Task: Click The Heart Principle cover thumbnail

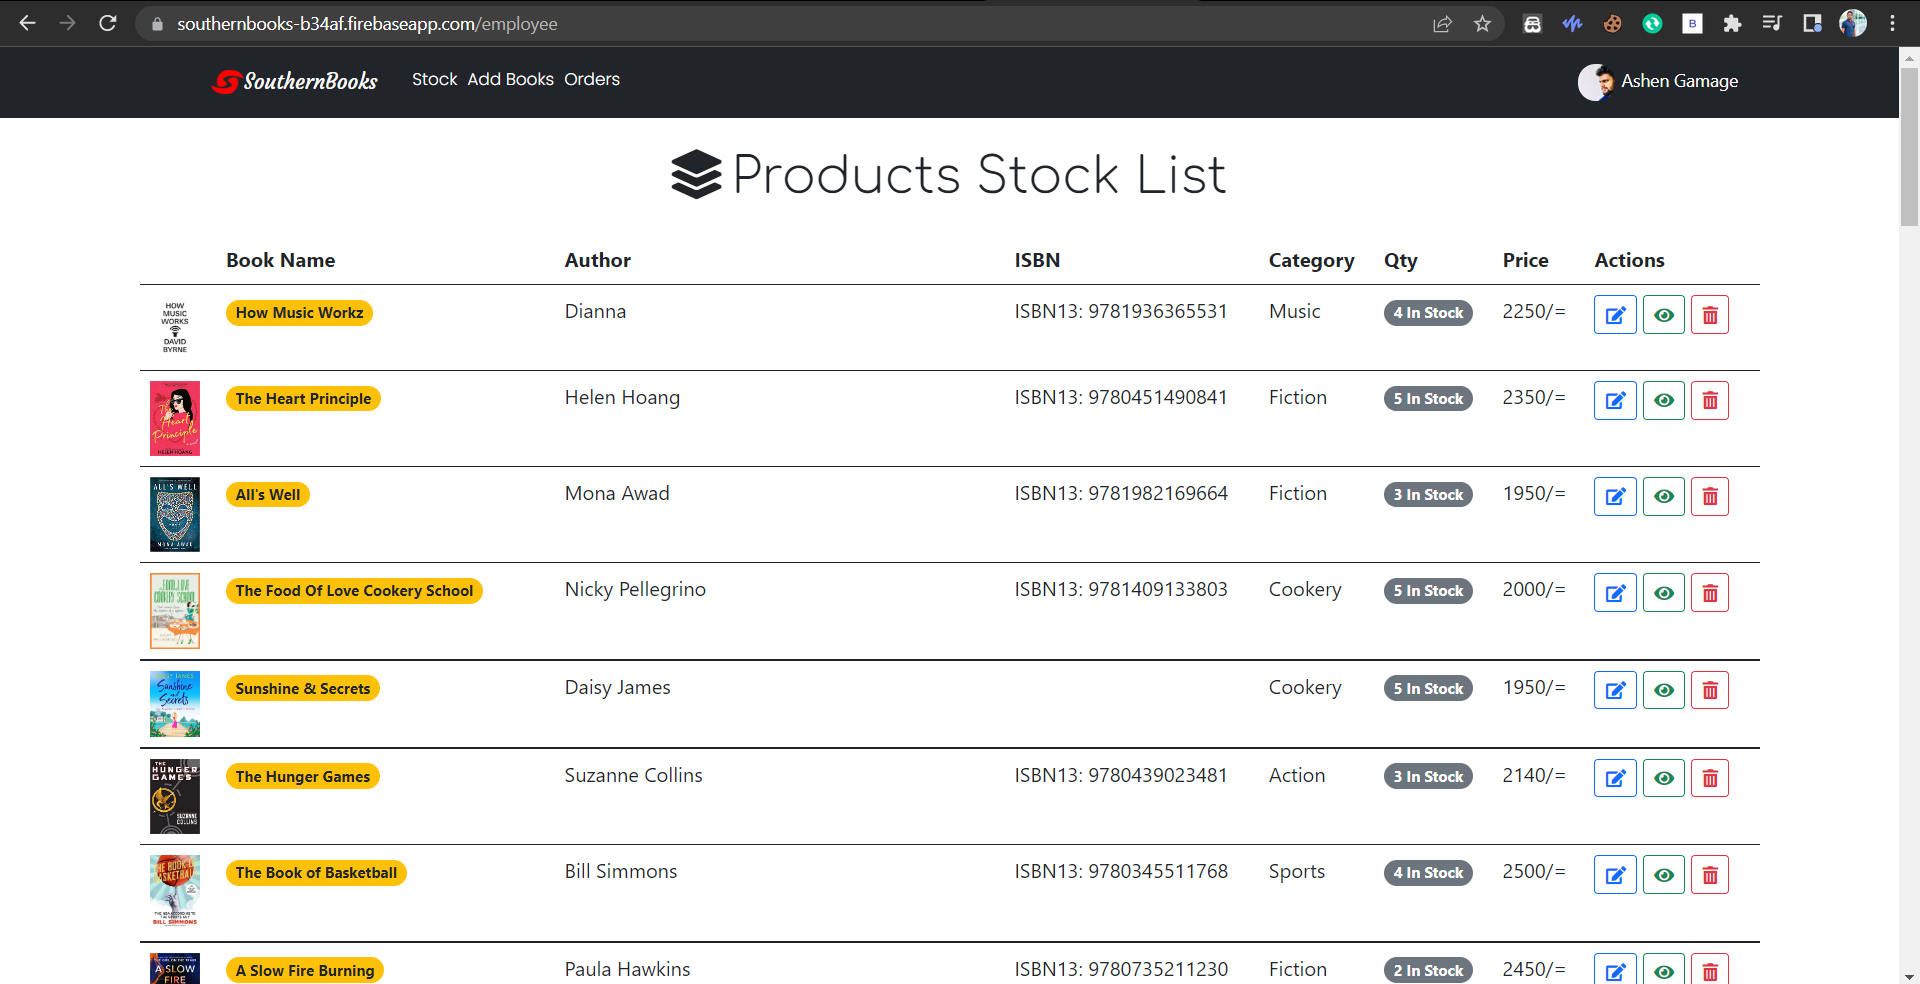Action: pyautogui.click(x=174, y=418)
